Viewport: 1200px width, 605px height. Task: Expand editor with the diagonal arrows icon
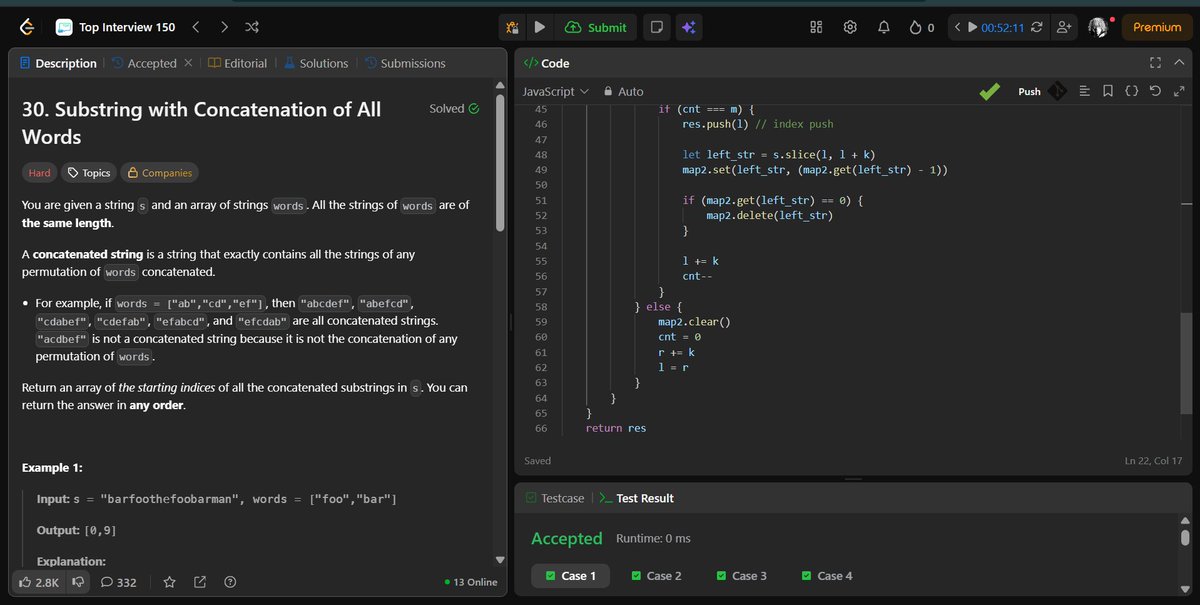click(x=1179, y=91)
